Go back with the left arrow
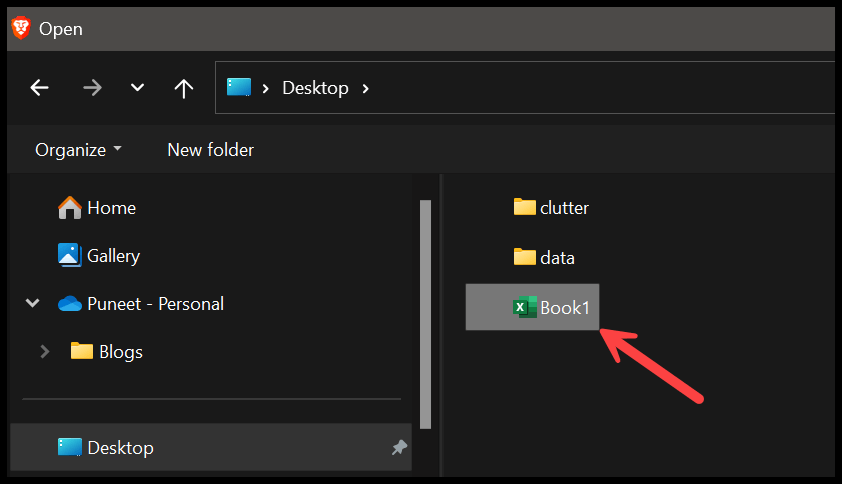This screenshot has width=842, height=484. [x=40, y=88]
